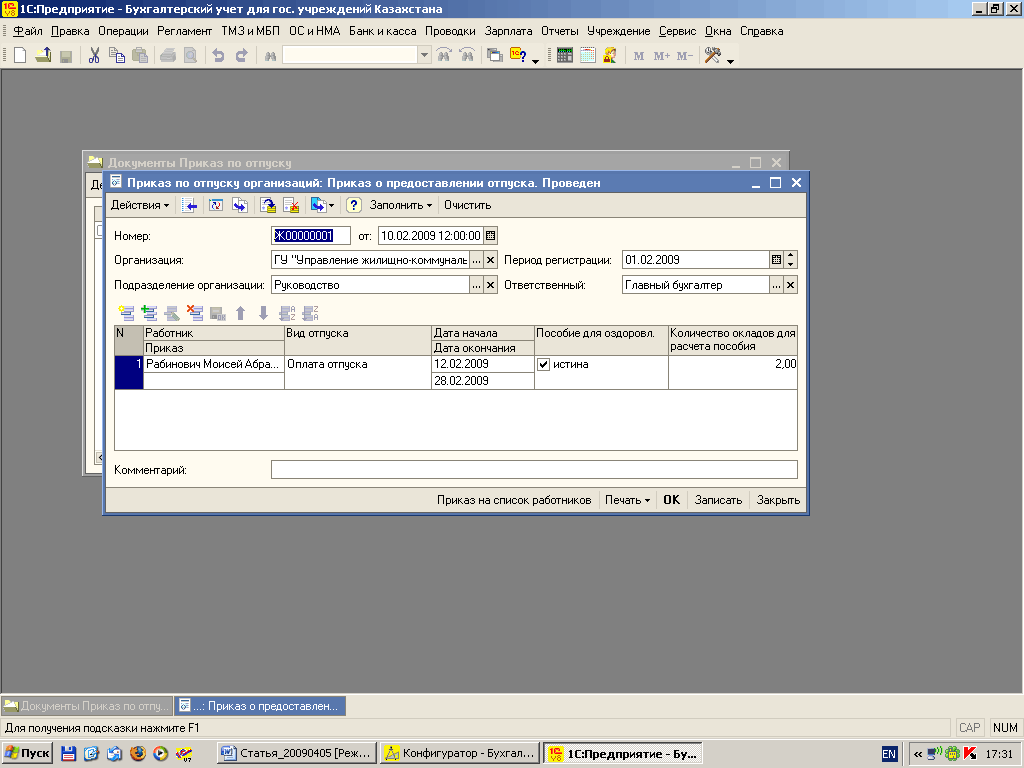Click the windows list icon in toolbar
This screenshot has width=1024, height=768.
494,56
